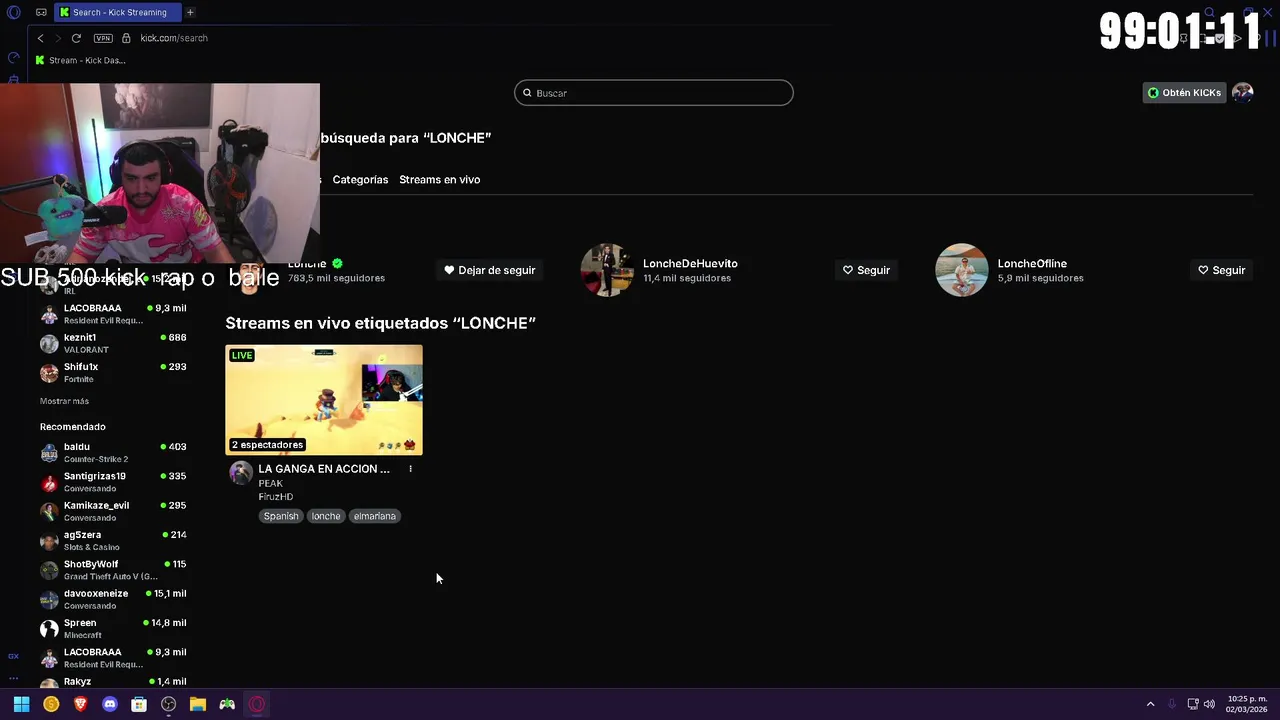This screenshot has width=1280, height=720.
Task: Click the Obtén KICKs button
Action: (1184, 92)
